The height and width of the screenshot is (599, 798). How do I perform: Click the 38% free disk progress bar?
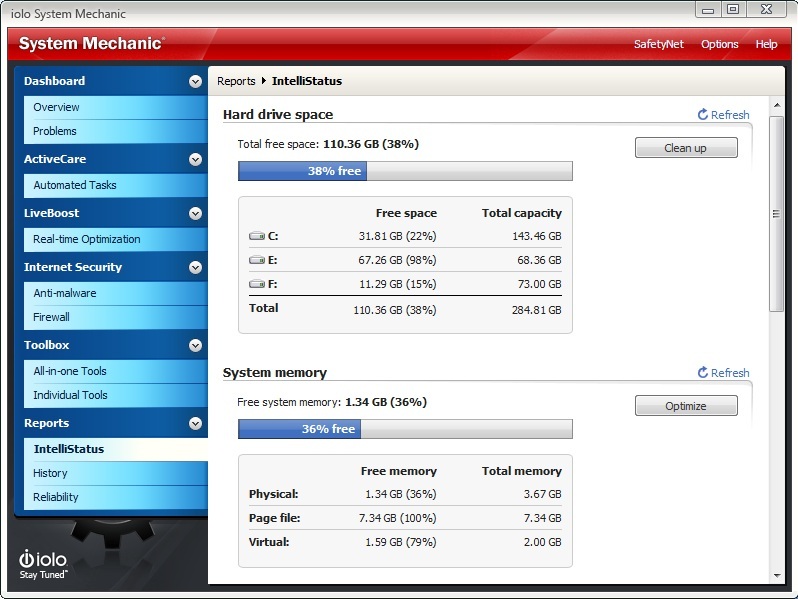point(405,171)
